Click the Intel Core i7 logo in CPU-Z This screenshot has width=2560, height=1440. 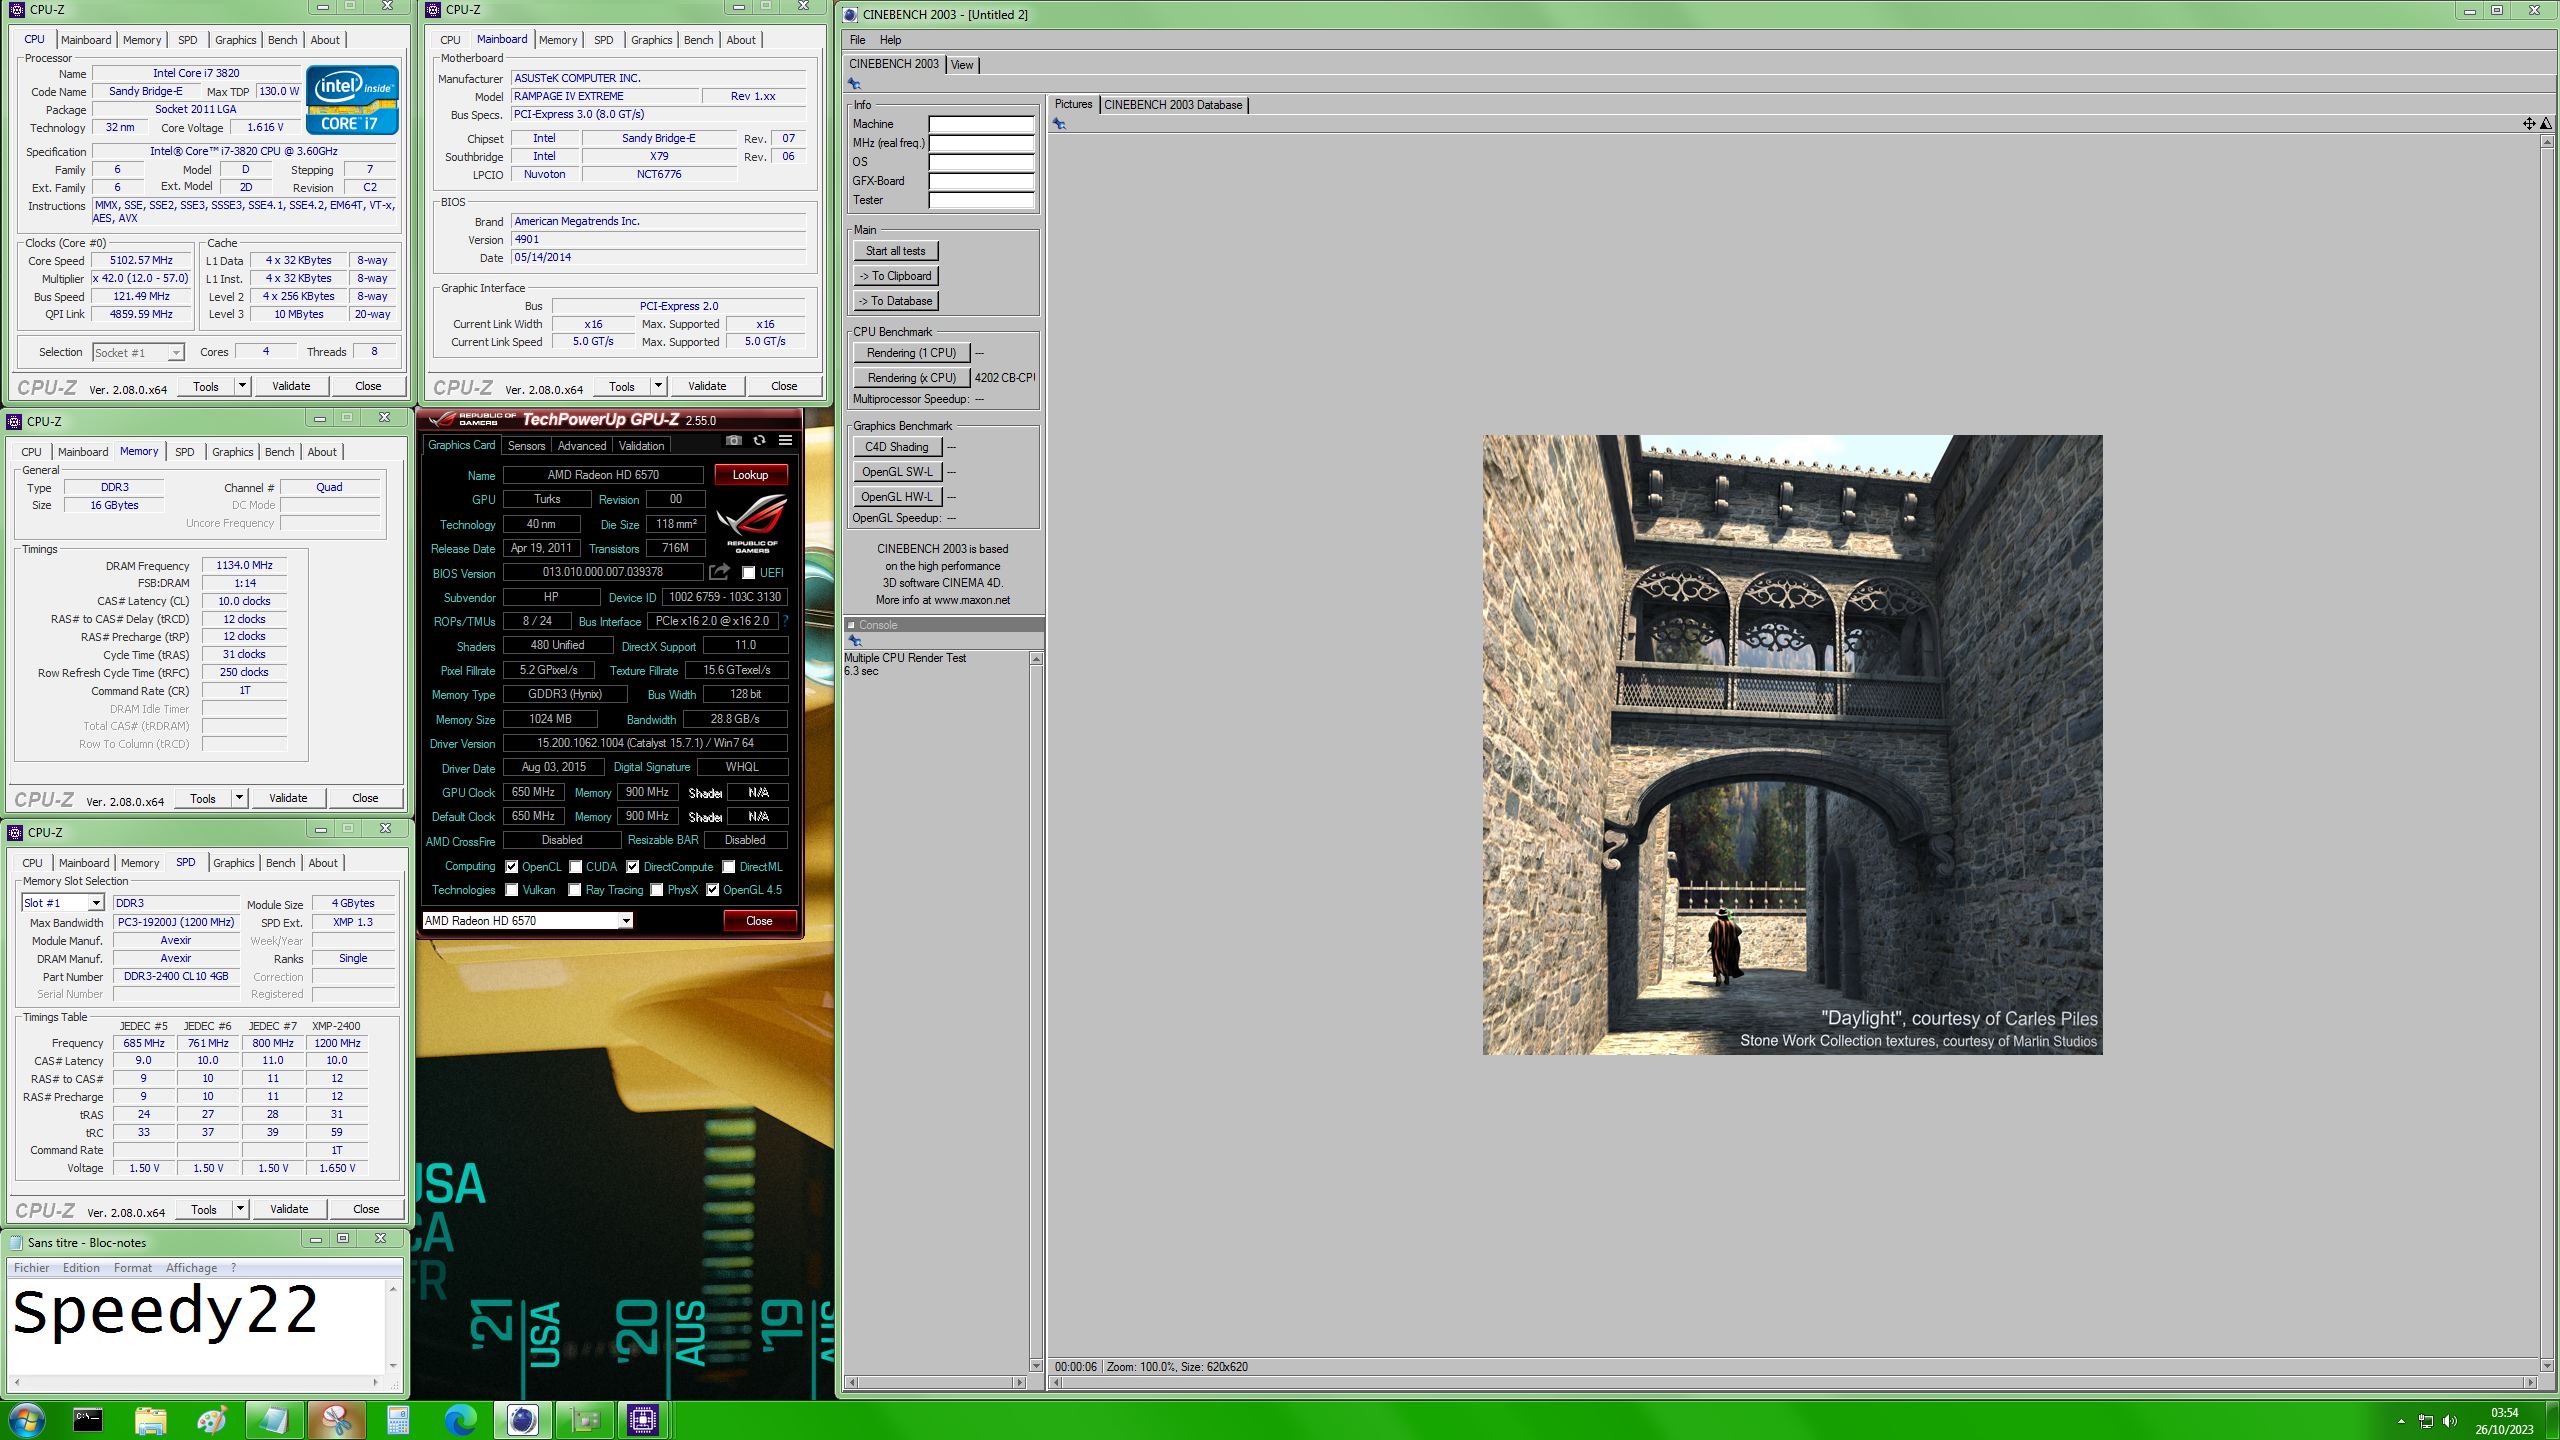point(352,100)
